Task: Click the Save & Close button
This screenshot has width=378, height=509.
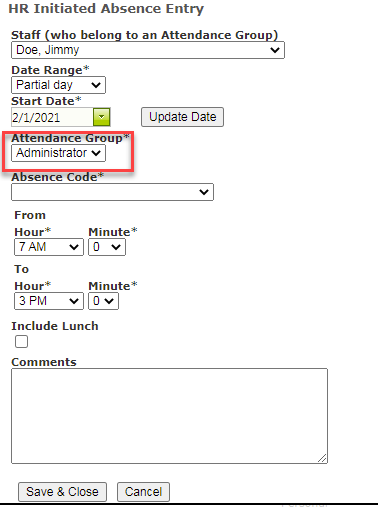Action: pyautogui.click(x=62, y=492)
